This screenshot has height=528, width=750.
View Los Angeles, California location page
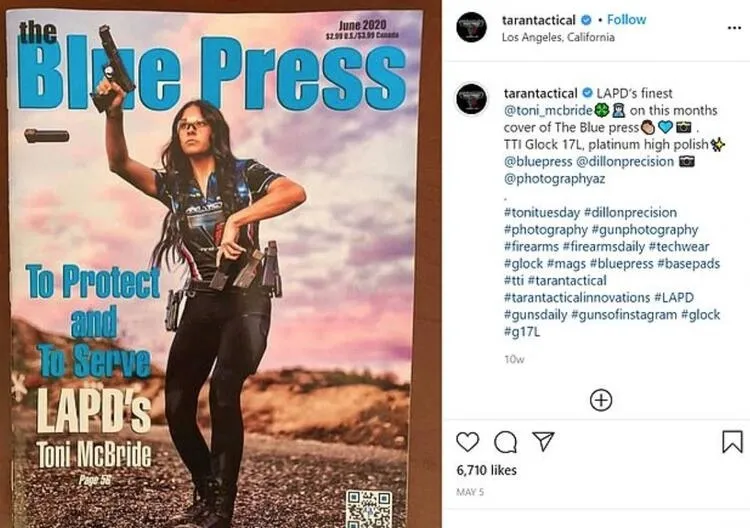click(558, 37)
